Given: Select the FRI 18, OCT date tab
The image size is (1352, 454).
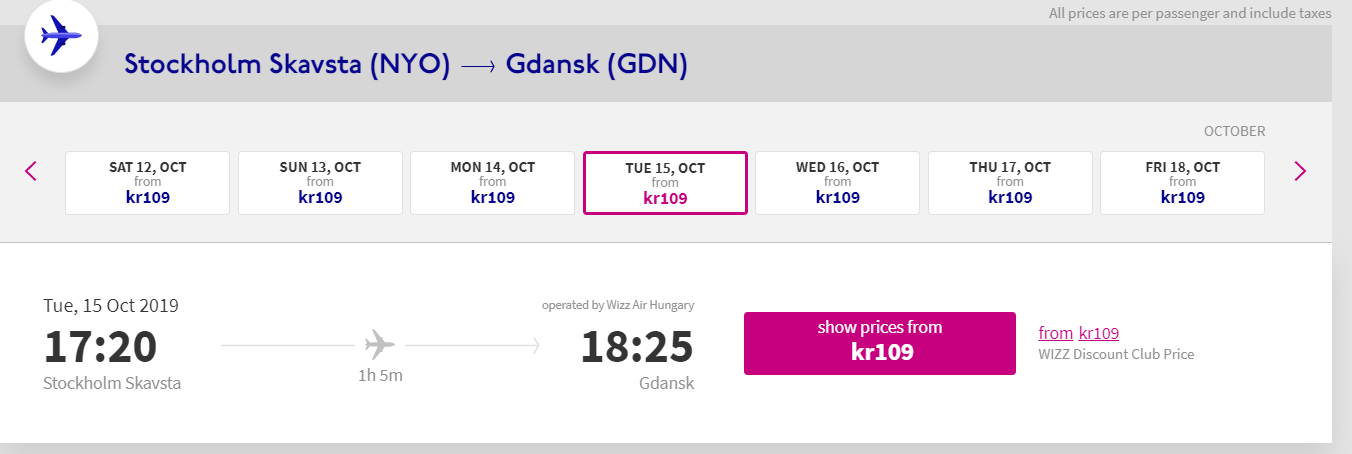Looking at the screenshot, I should [x=1183, y=183].
